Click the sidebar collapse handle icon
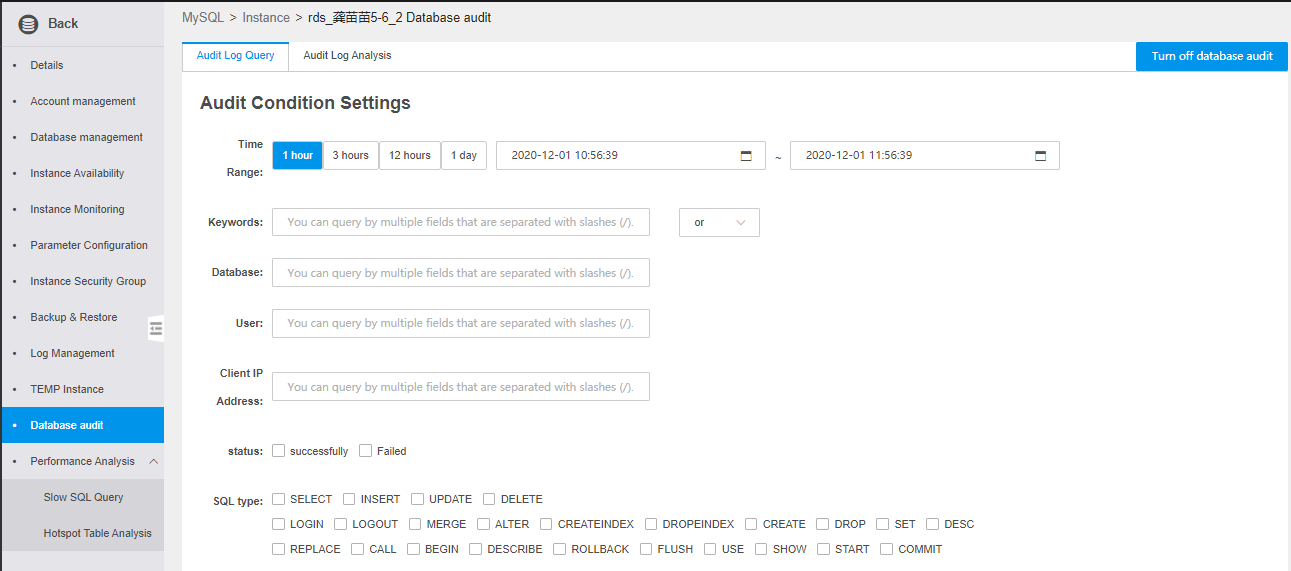1291x571 pixels. (156, 328)
